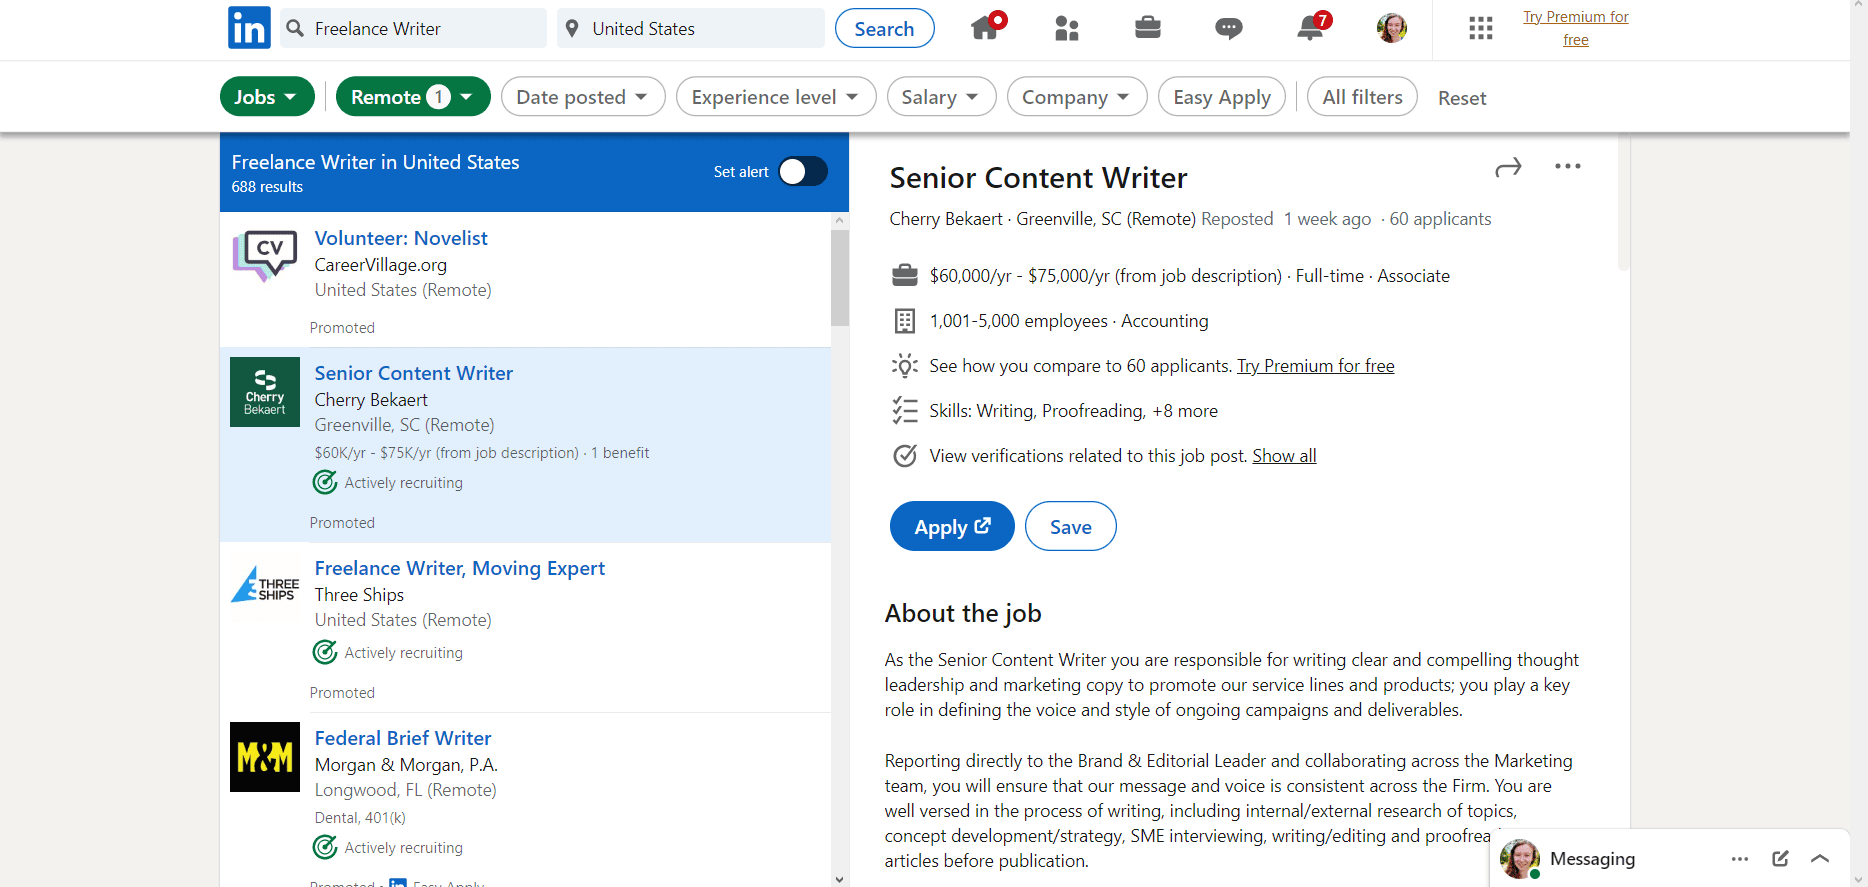Share the Senior Content Writer job

[1508, 167]
